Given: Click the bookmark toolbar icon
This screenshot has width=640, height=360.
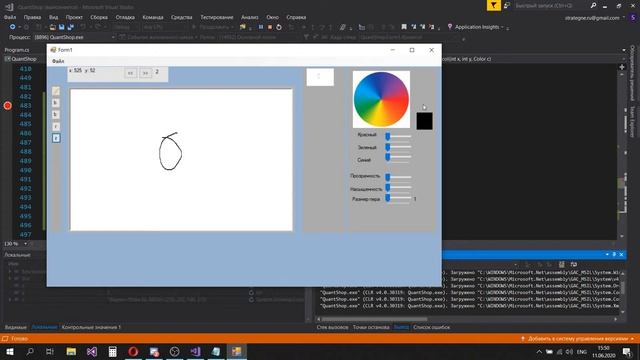Looking at the screenshot, I should point(404,27).
